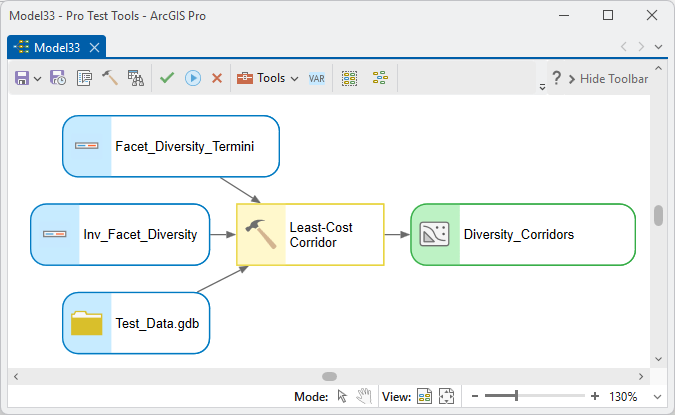Maximize the ArcGIS Pro window
Image resolution: width=675 pixels, height=415 pixels.
(x=608, y=15)
